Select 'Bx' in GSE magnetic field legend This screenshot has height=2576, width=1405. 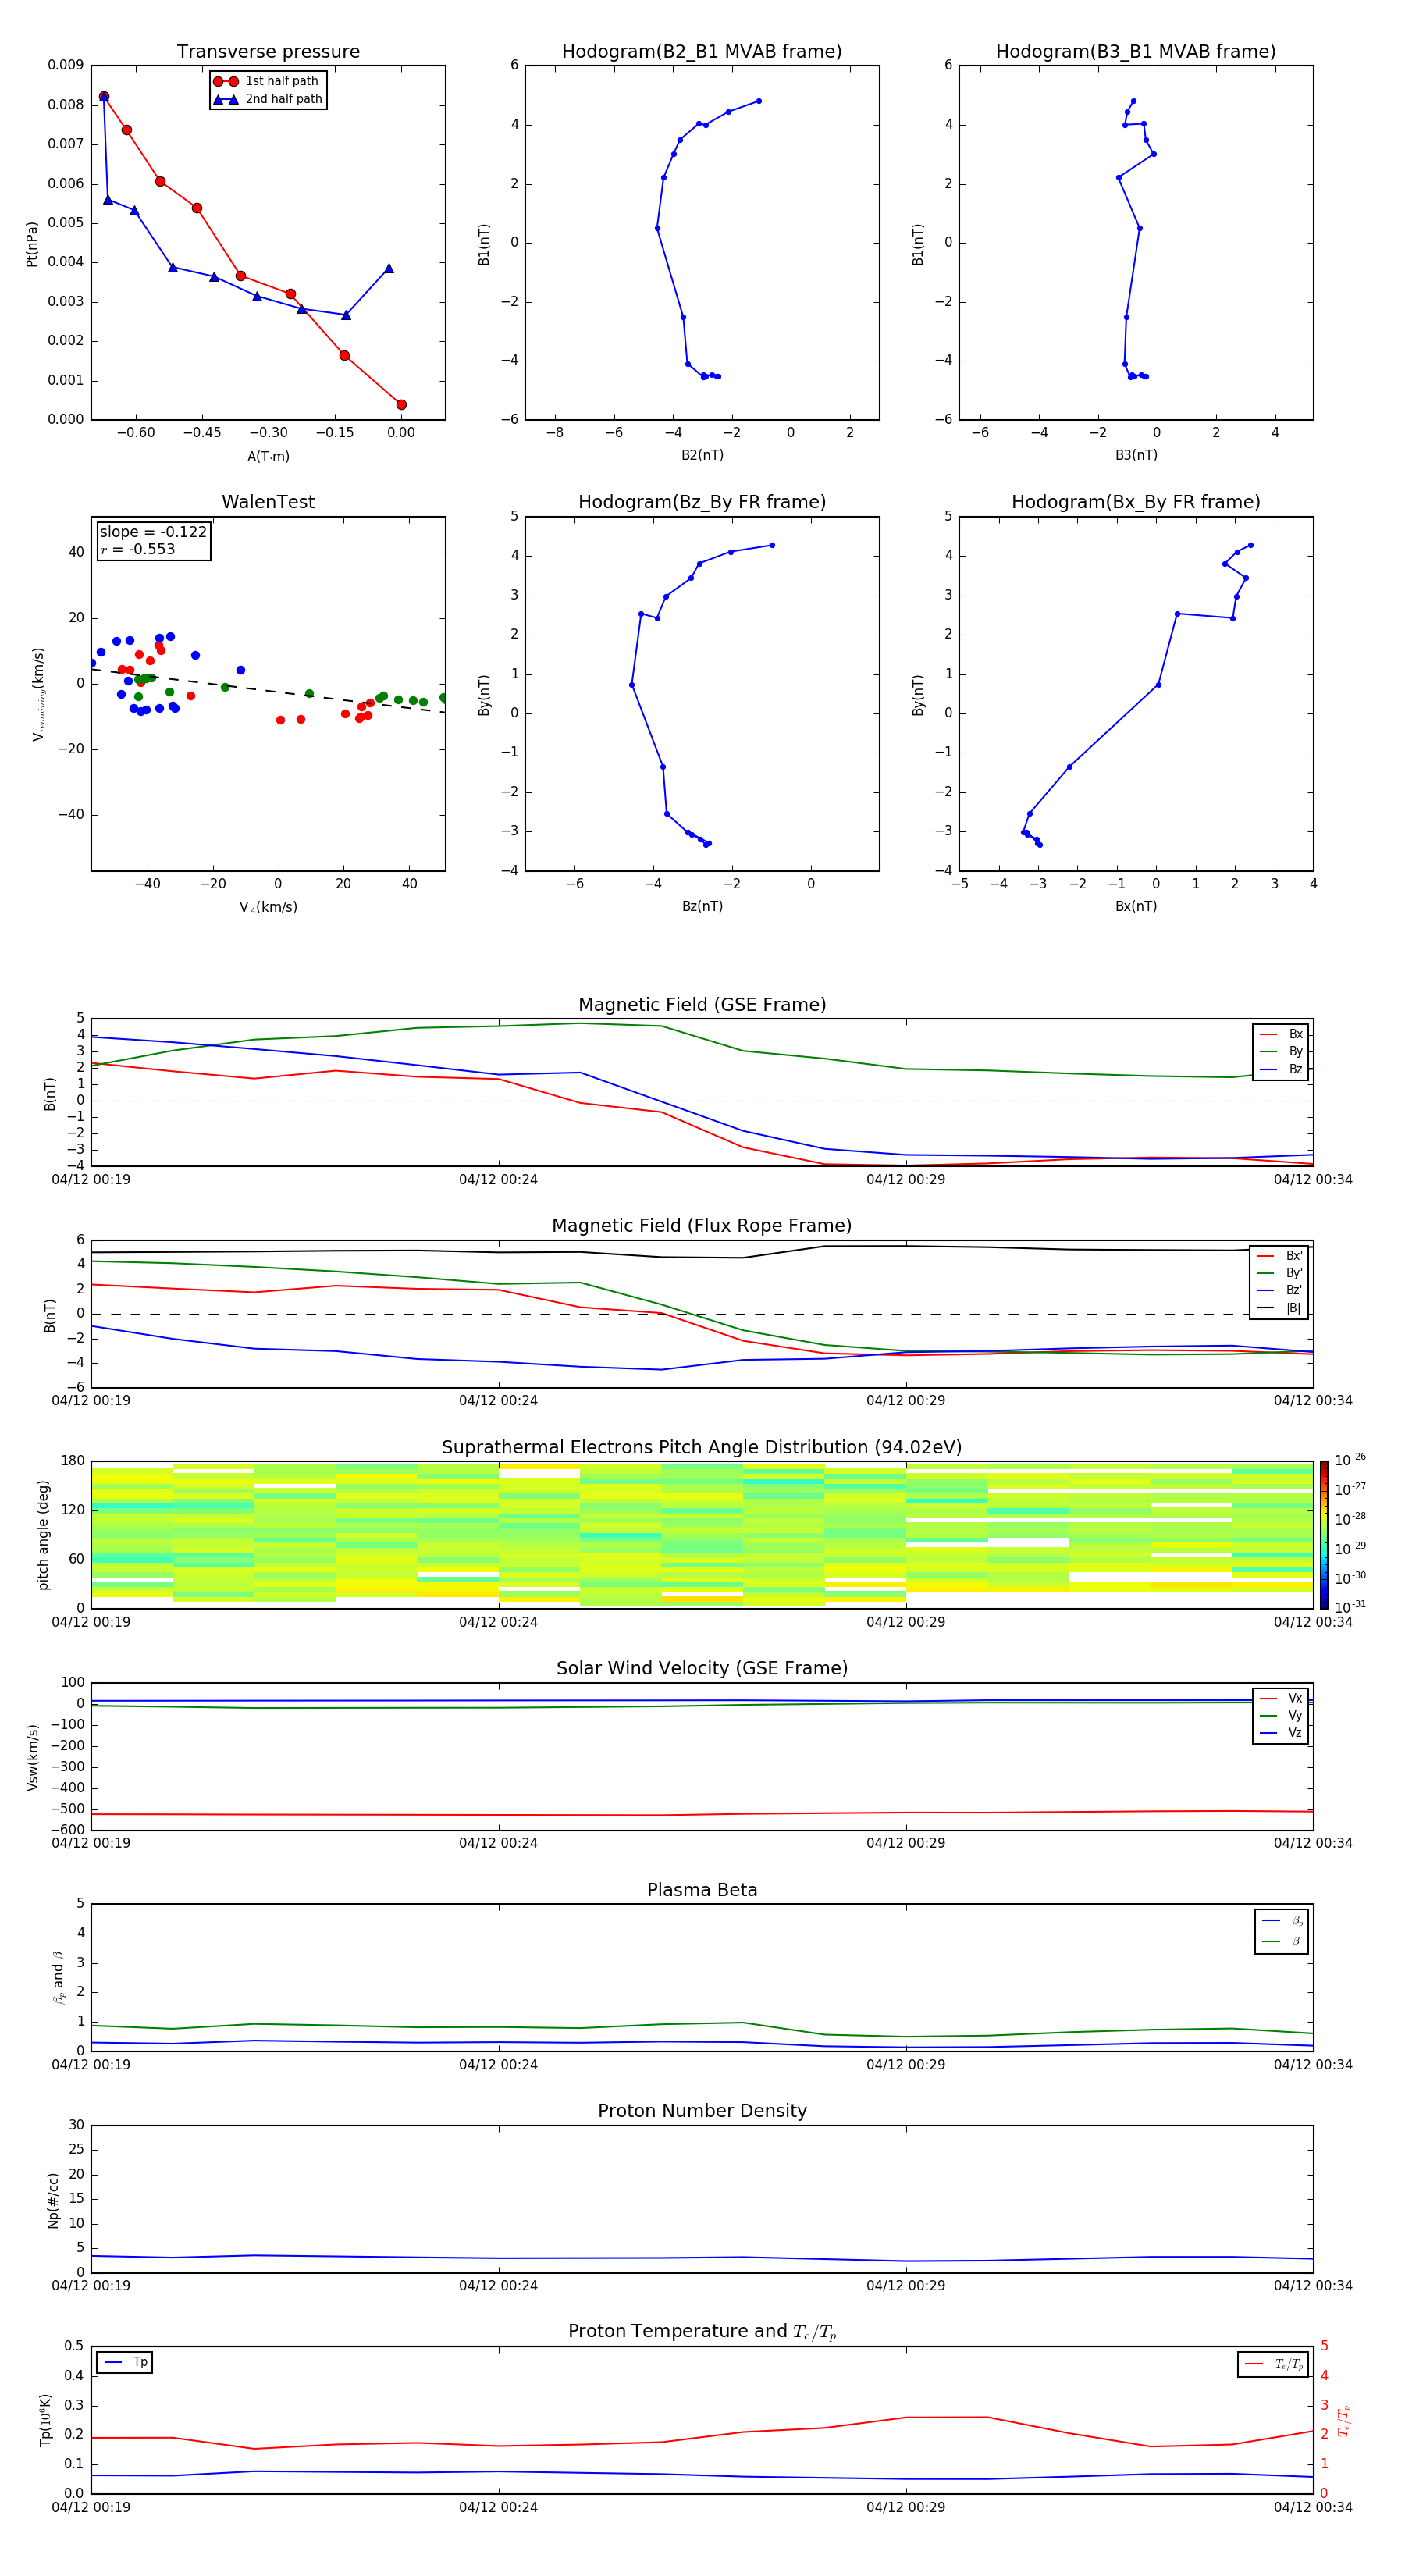[x=1281, y=1034]
